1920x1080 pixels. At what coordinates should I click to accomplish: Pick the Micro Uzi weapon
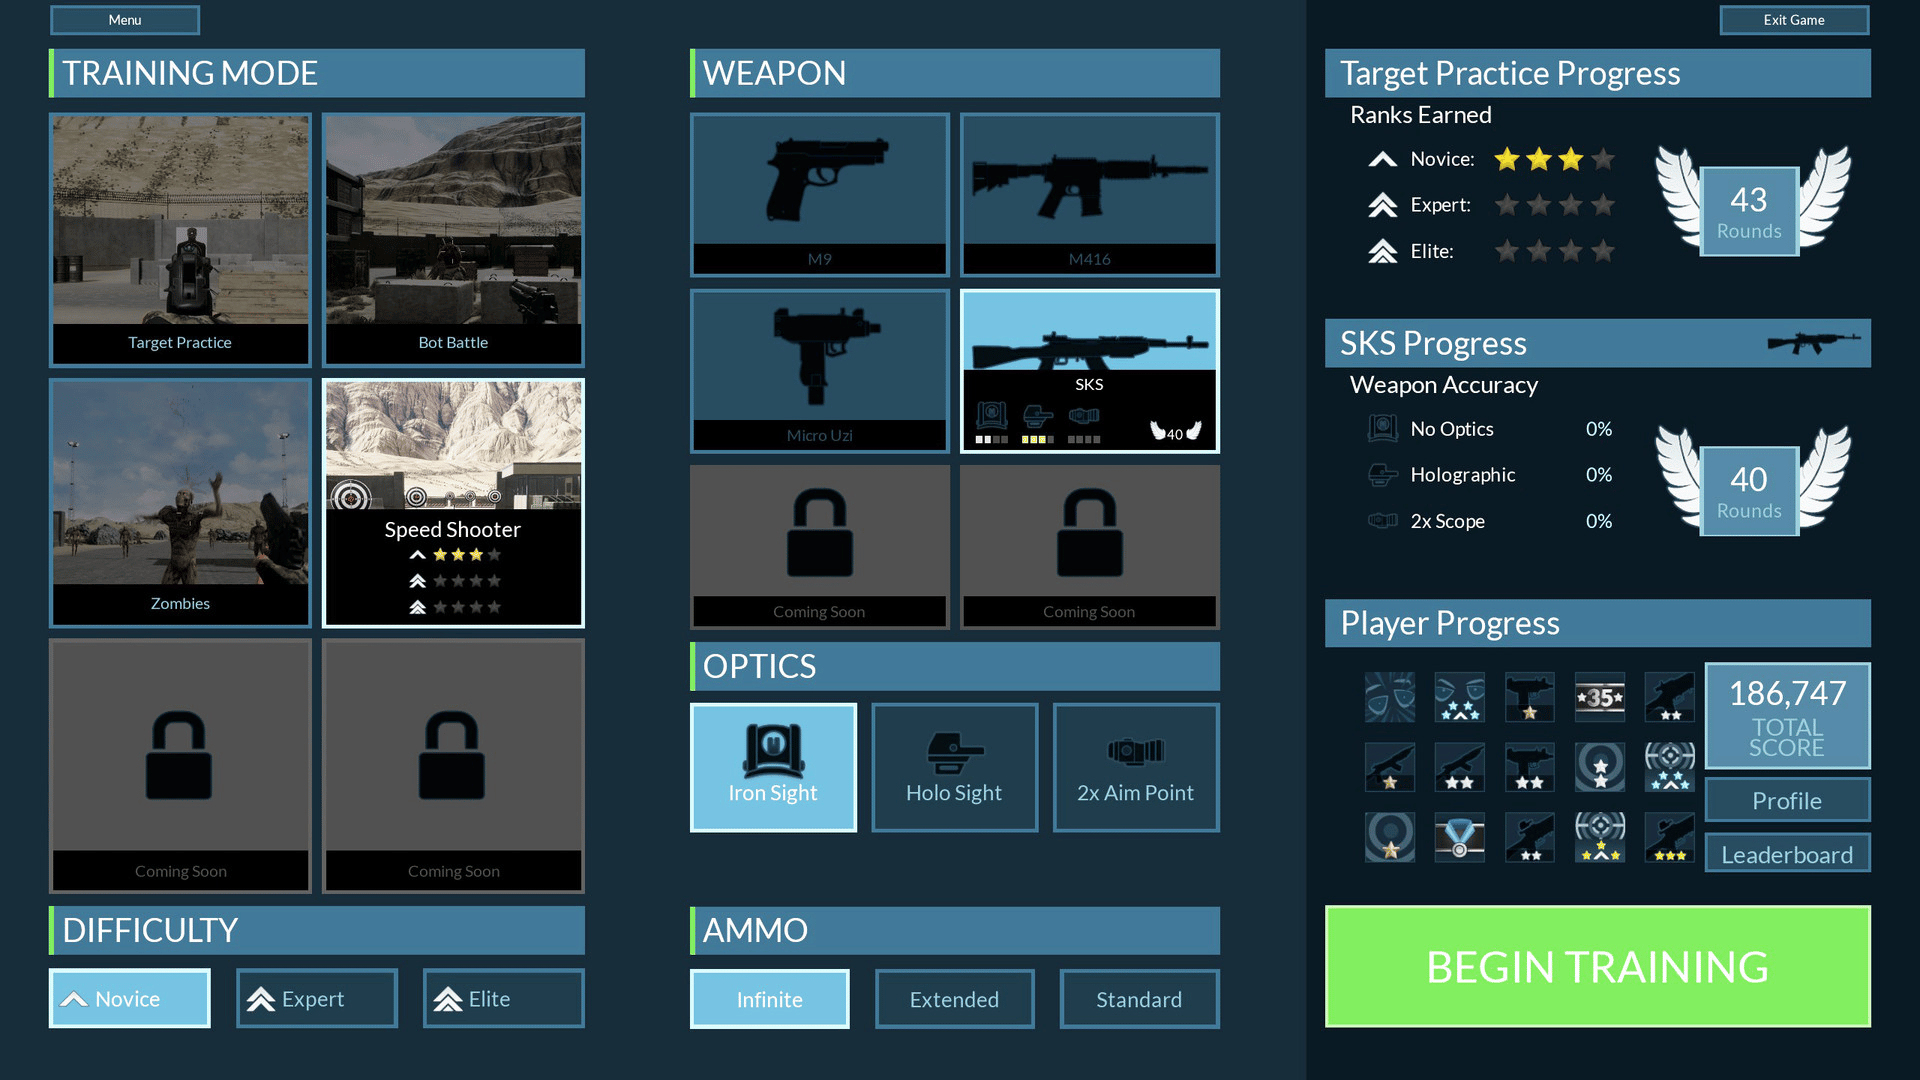click(819, 370)
